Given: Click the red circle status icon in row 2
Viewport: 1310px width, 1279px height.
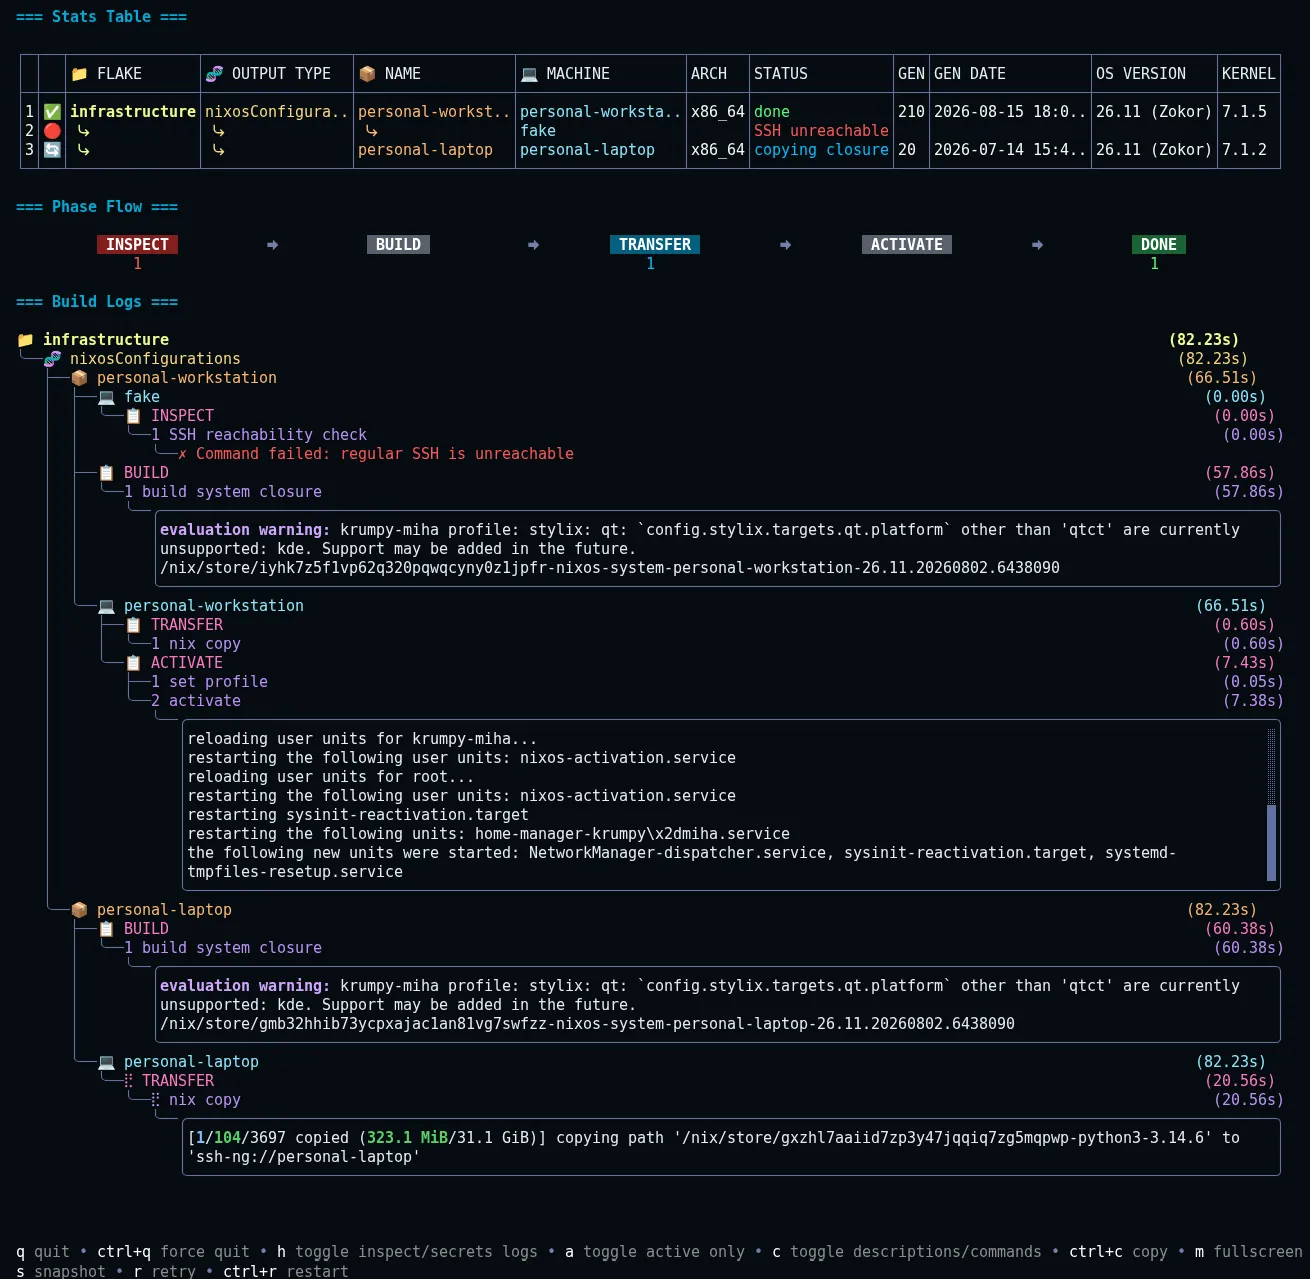Looking at the screenshot, I should (52, 131).
